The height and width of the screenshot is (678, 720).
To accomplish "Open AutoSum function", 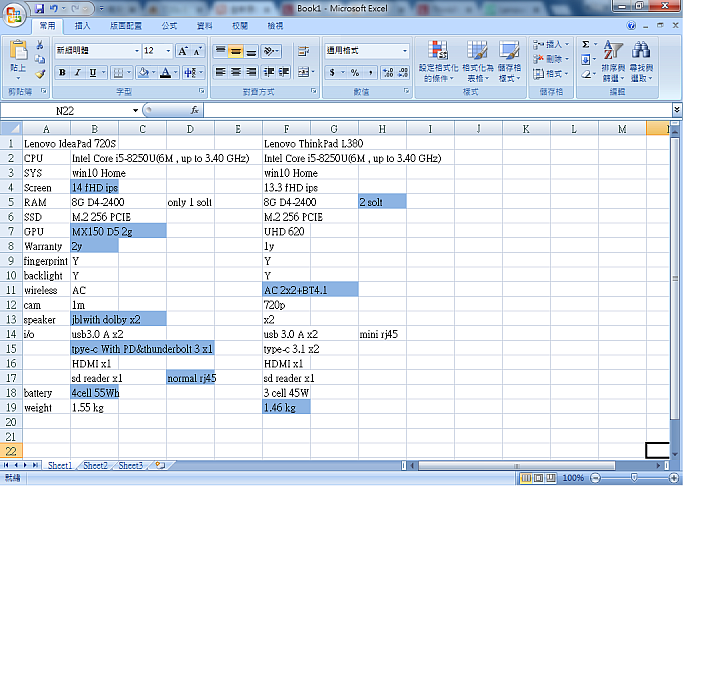I will 586,45.
